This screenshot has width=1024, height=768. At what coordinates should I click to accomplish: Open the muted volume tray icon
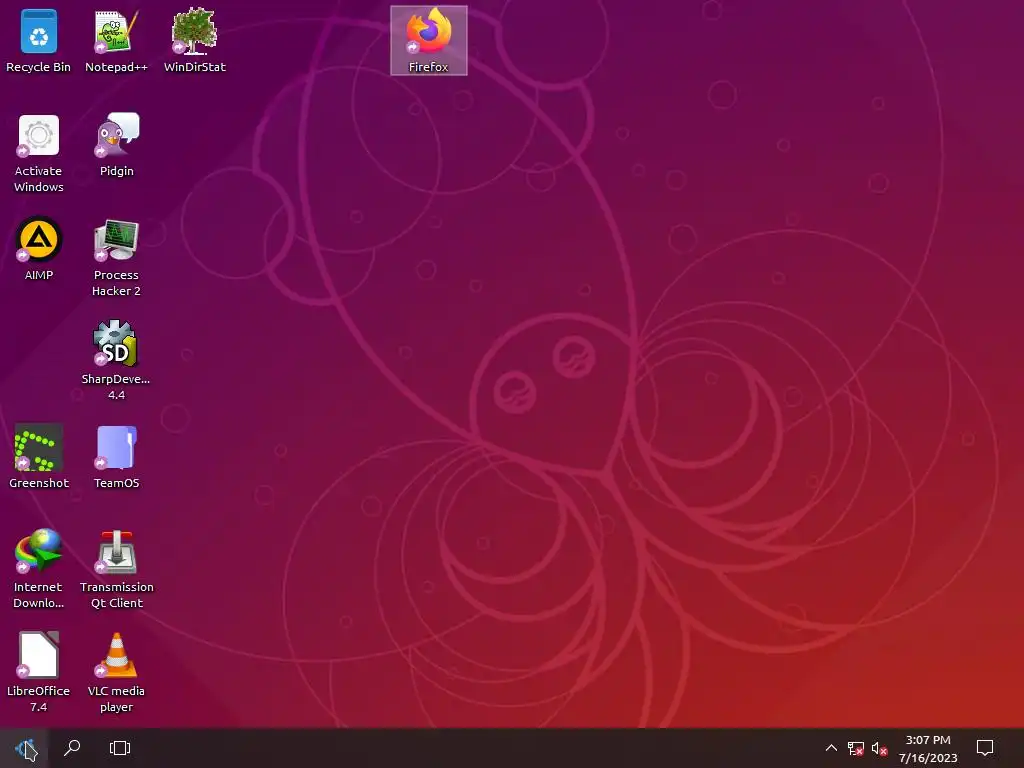(x=879, y=748)
